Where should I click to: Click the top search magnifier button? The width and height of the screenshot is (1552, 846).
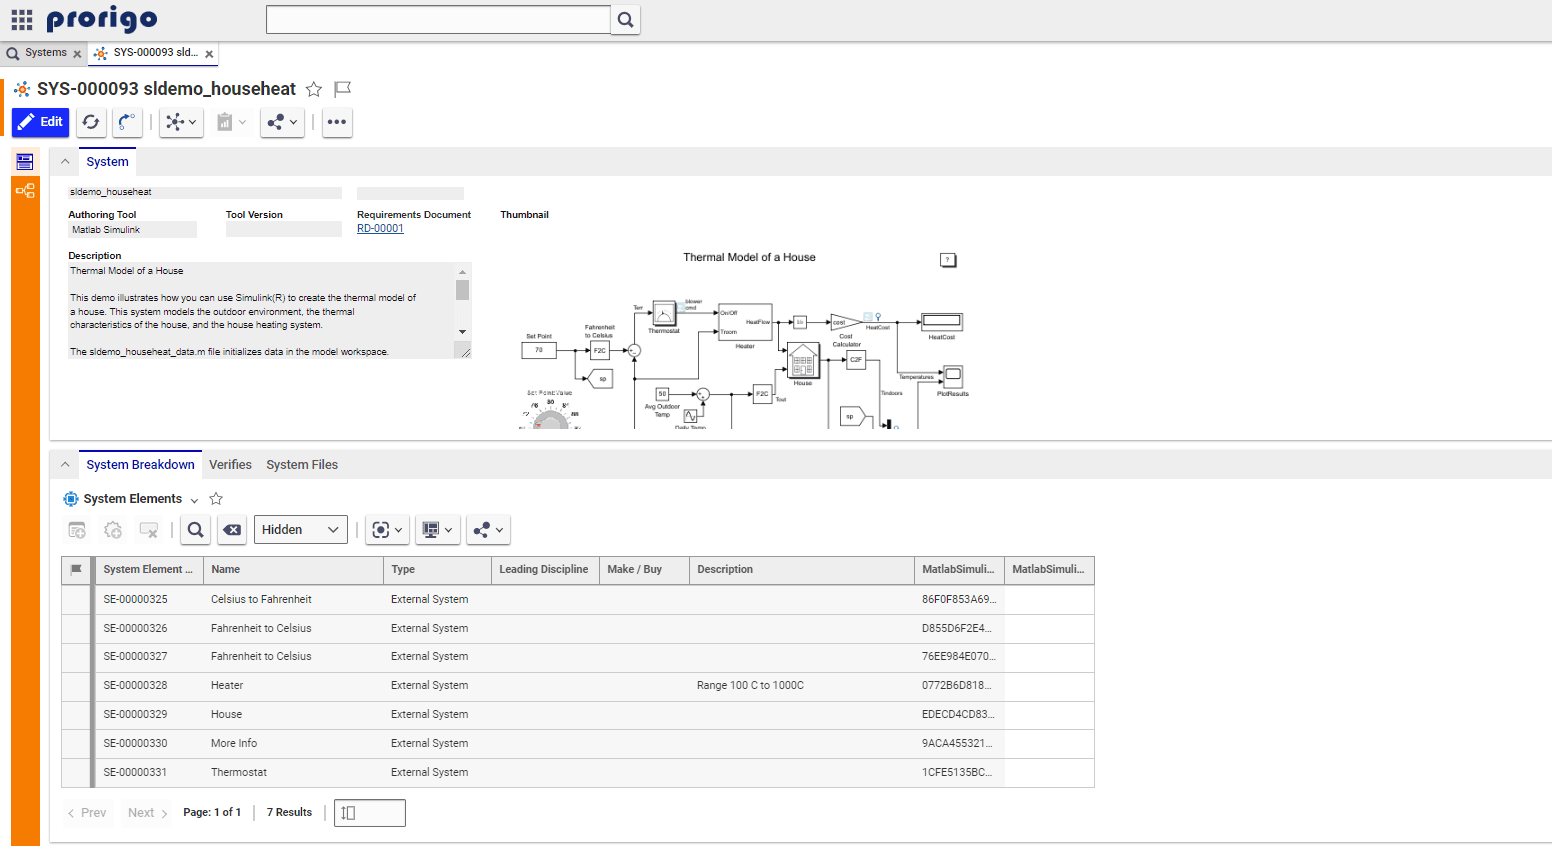coord(625,19)
